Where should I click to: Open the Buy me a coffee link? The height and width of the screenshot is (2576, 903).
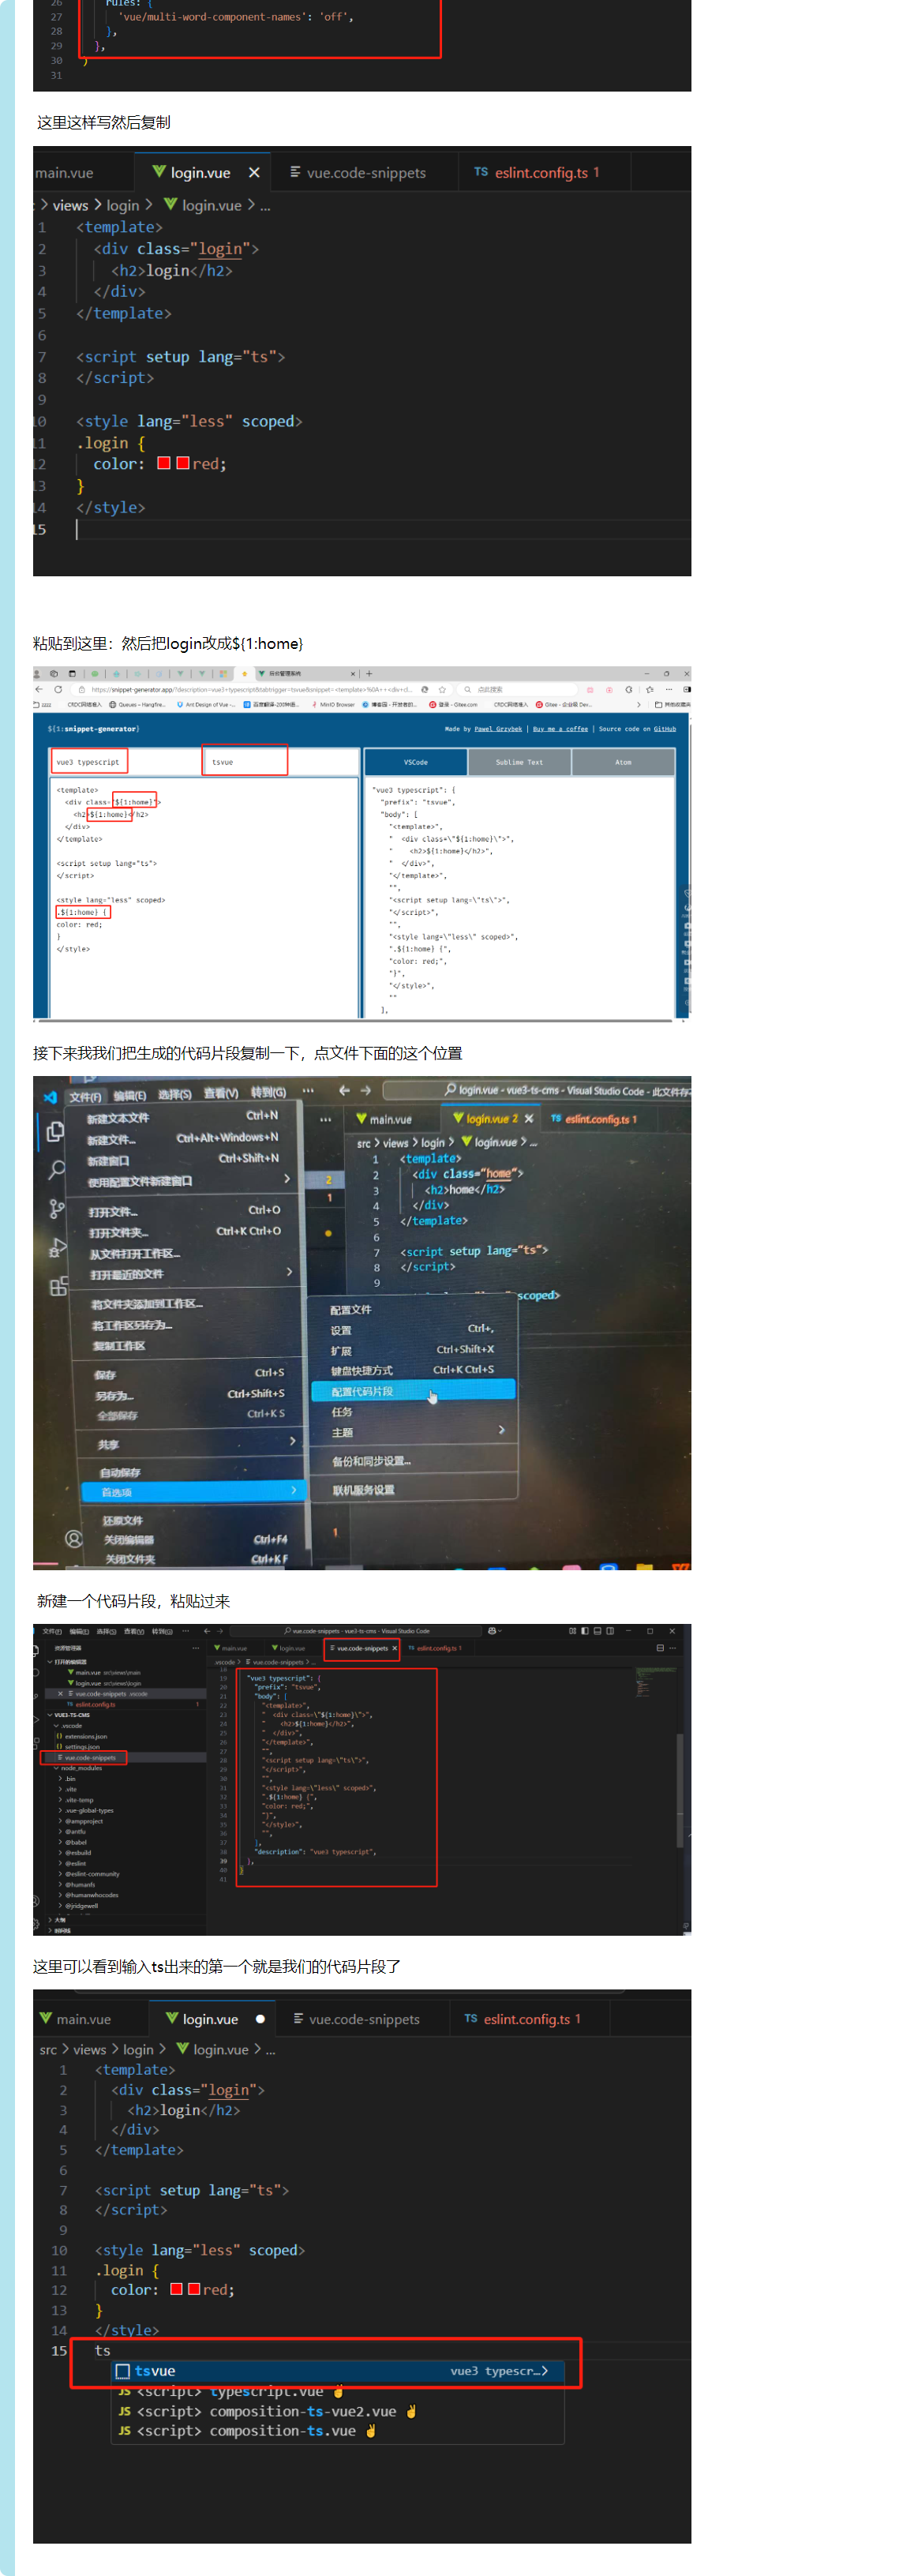pos(560,729)
